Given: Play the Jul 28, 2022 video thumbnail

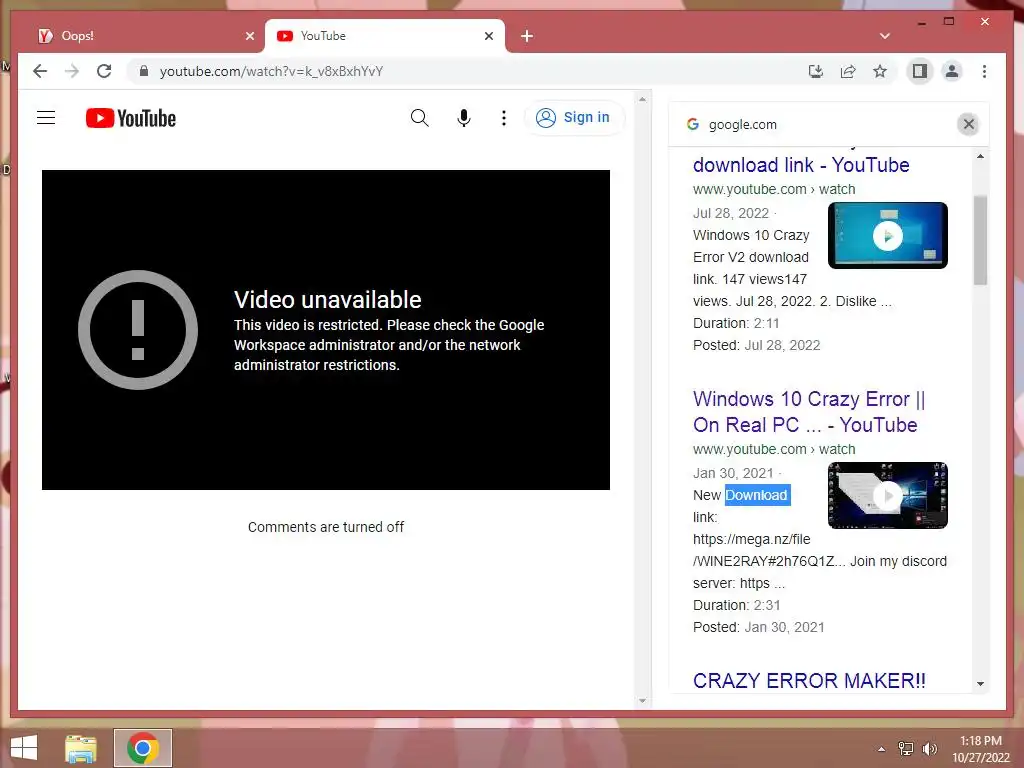Looking at the screenshot, I should coord(888,236).
